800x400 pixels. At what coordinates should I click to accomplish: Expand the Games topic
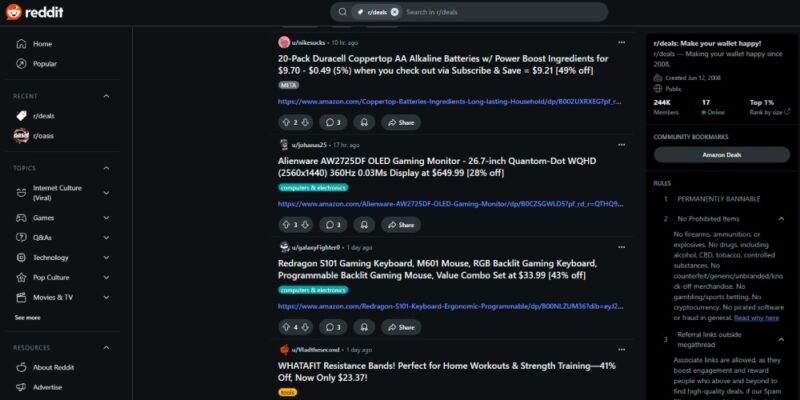(x=106, y=218)
